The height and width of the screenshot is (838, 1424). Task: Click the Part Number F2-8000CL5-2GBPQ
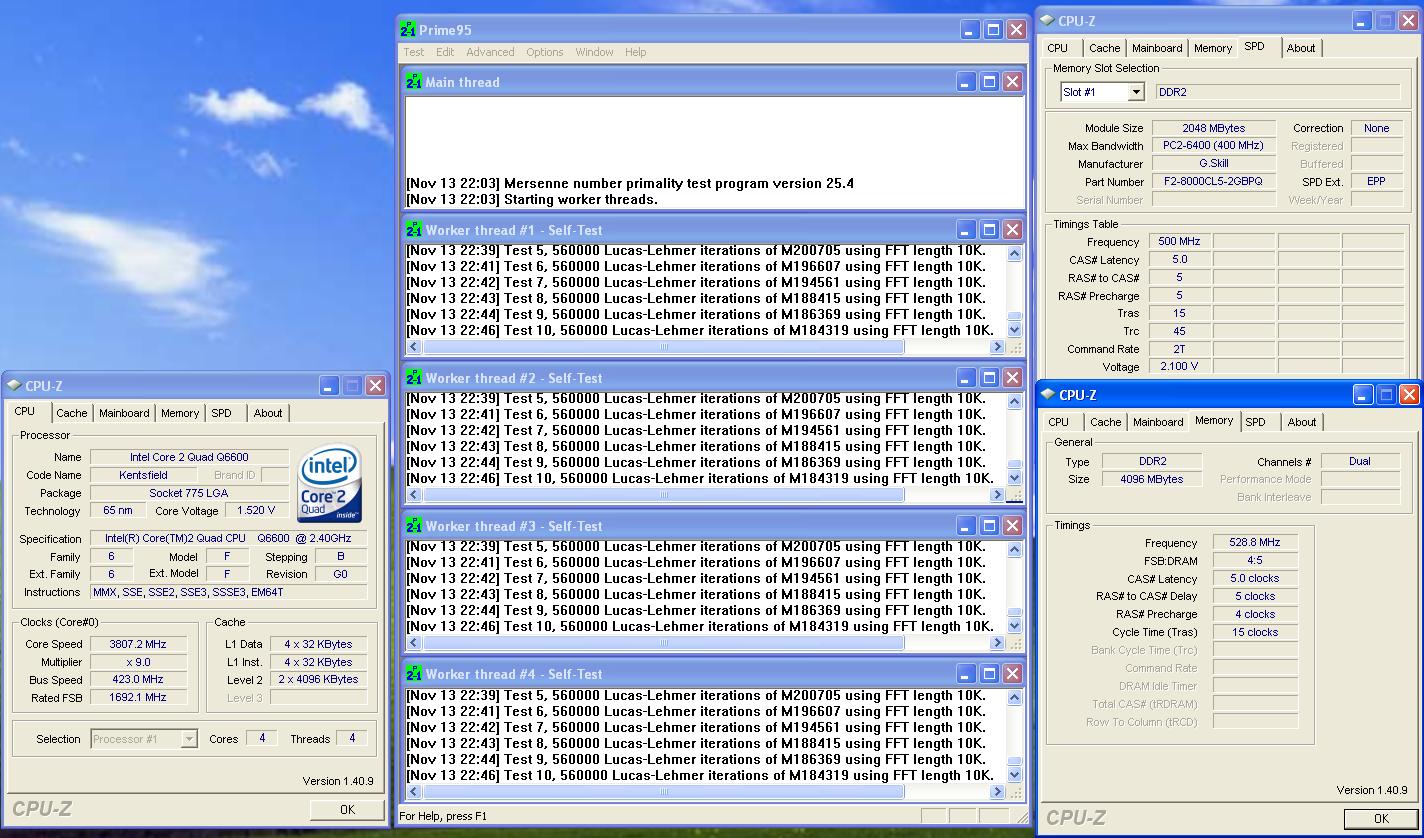tap(1214, 182)
